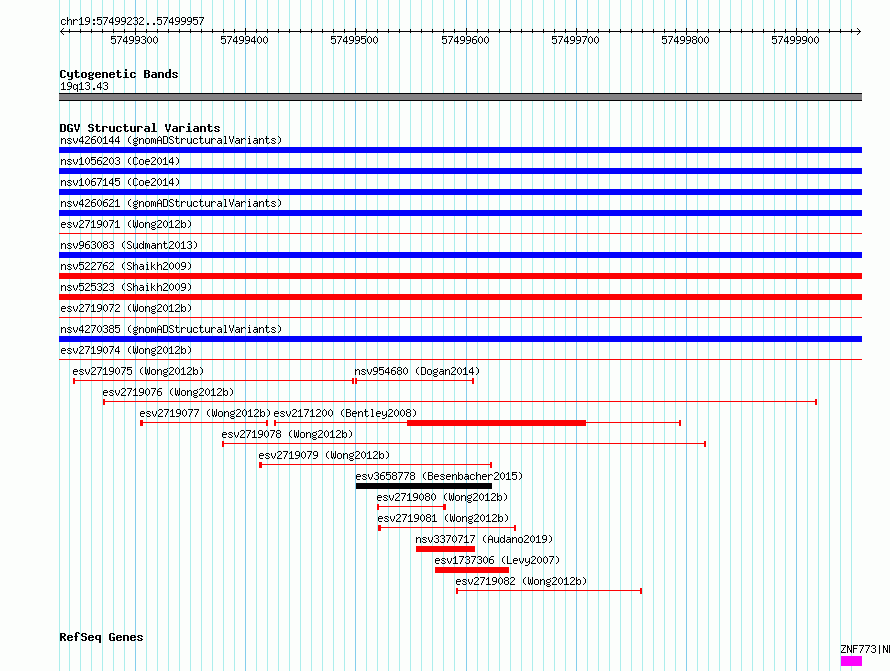This screenshot has width=890, height=671.
Task: Open nsv4260621 gnomADStructuralVariants label
Action: coord(171,203)
